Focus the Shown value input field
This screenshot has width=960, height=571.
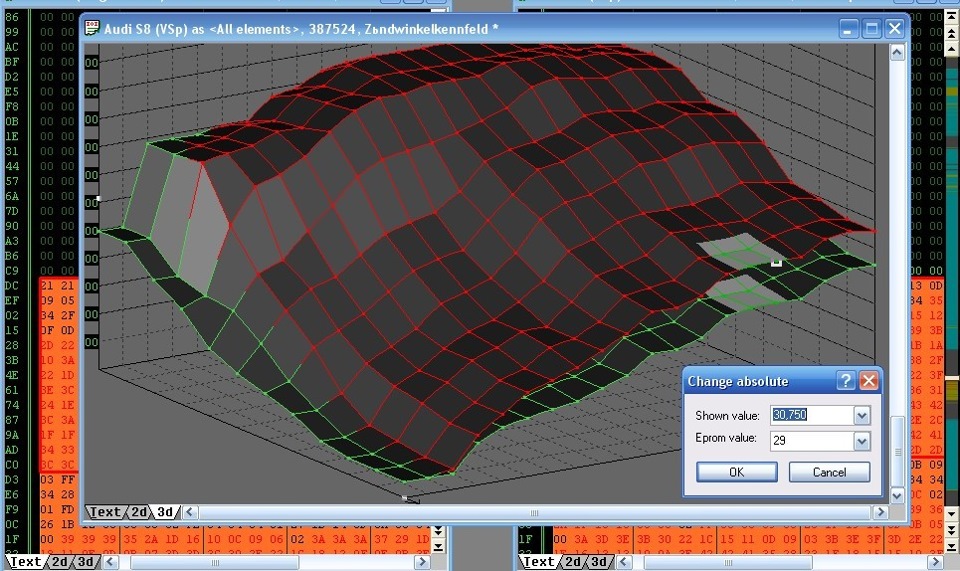point(812,415)
